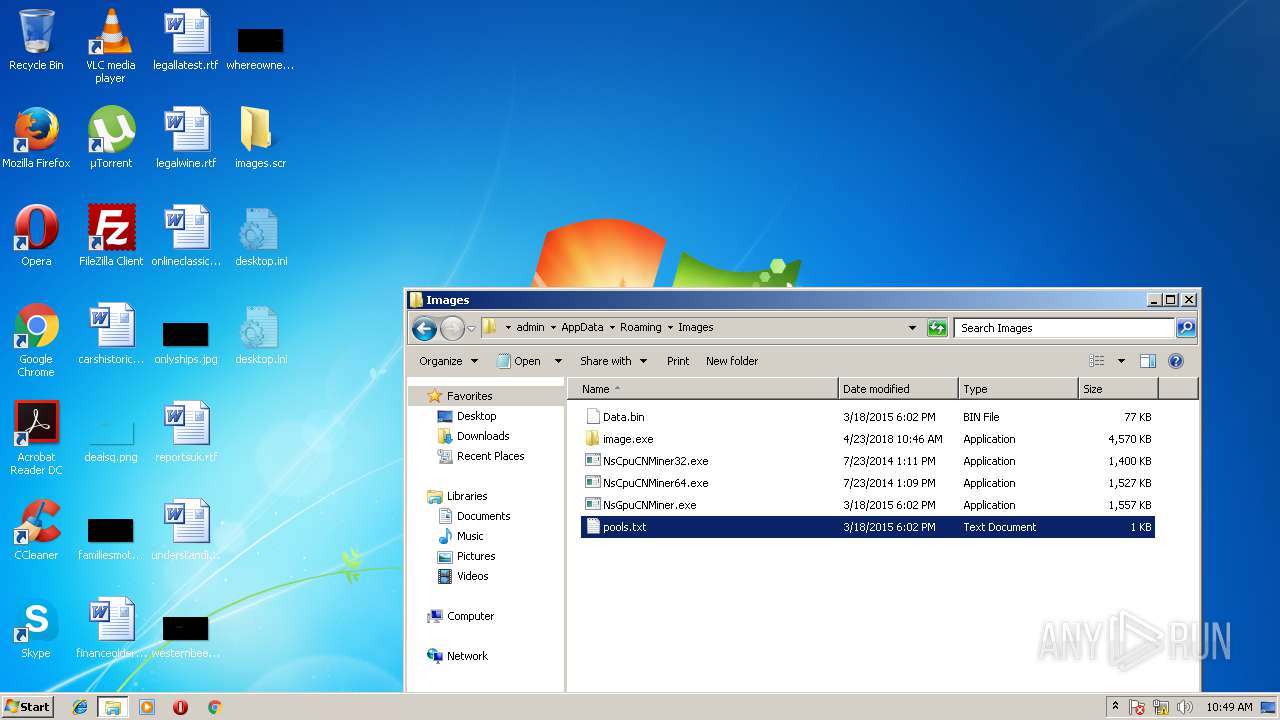1280x720 pixels.
Task: Launch Mozilla Firefox from desktop
Action: (x=36, y=138)
